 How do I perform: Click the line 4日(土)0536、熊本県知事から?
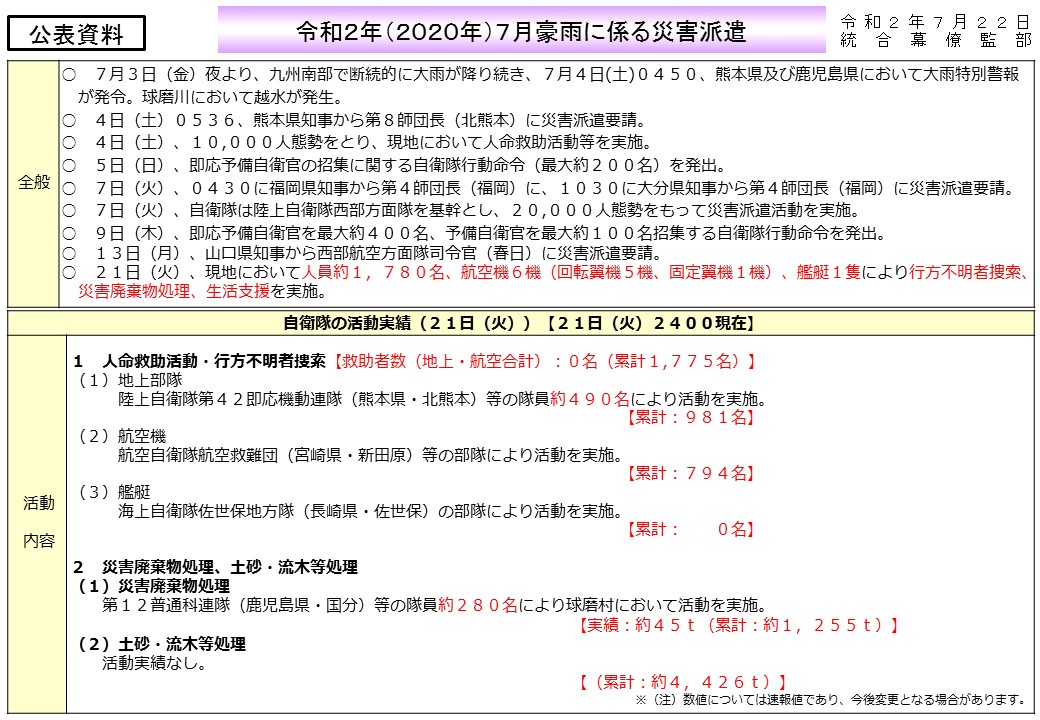[x=354, y=120]
